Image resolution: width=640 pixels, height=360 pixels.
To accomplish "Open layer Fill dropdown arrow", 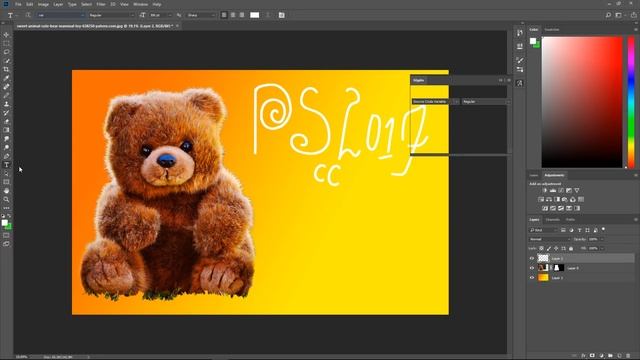I will coord(602,248).
